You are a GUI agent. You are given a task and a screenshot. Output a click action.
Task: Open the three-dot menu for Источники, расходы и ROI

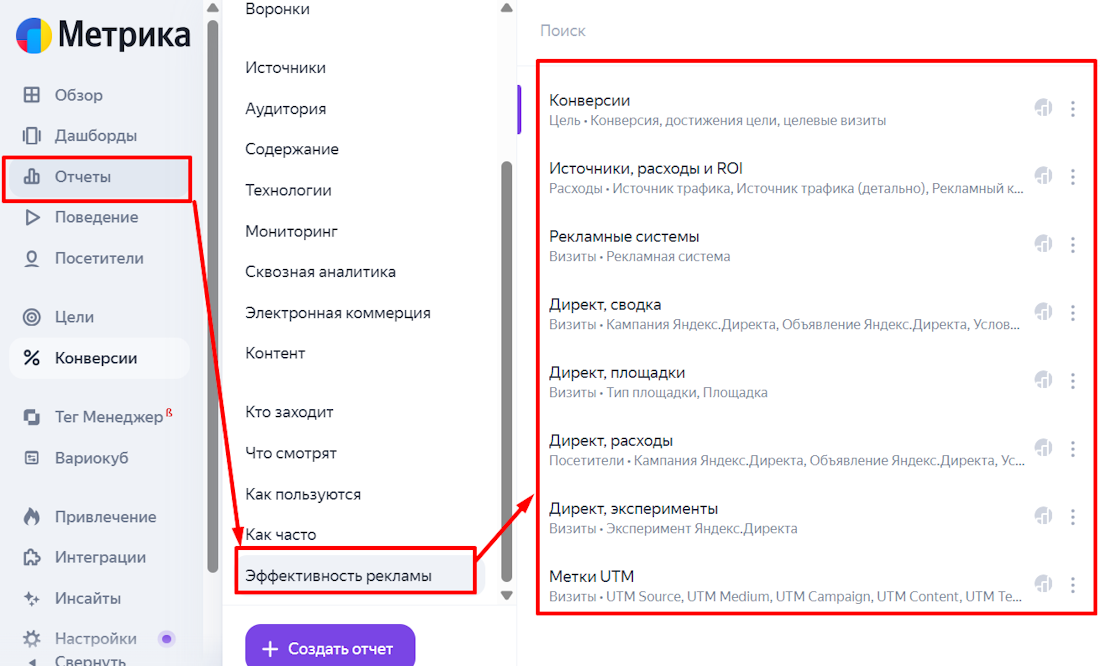coord(1073,175)
